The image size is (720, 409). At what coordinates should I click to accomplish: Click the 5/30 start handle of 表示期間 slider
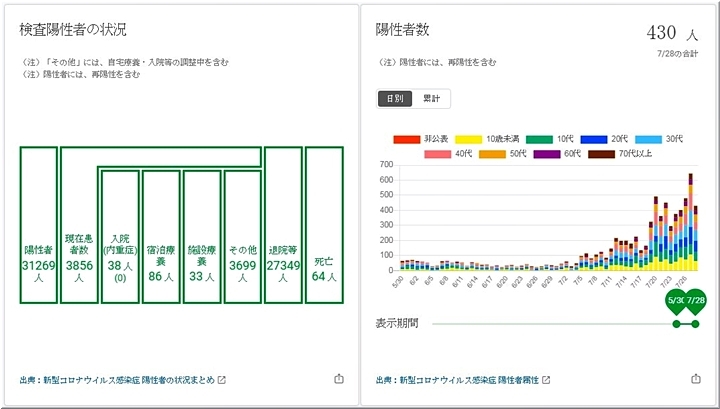coord(677,324)
